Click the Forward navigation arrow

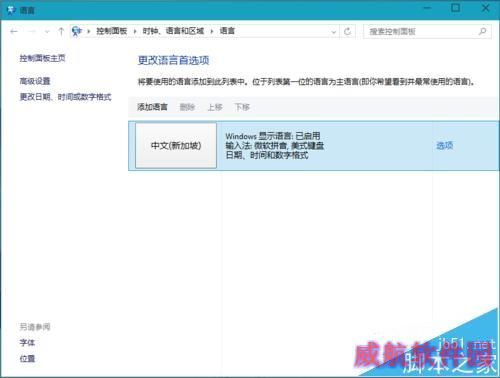pyautogui.click(x=32, y=32)
